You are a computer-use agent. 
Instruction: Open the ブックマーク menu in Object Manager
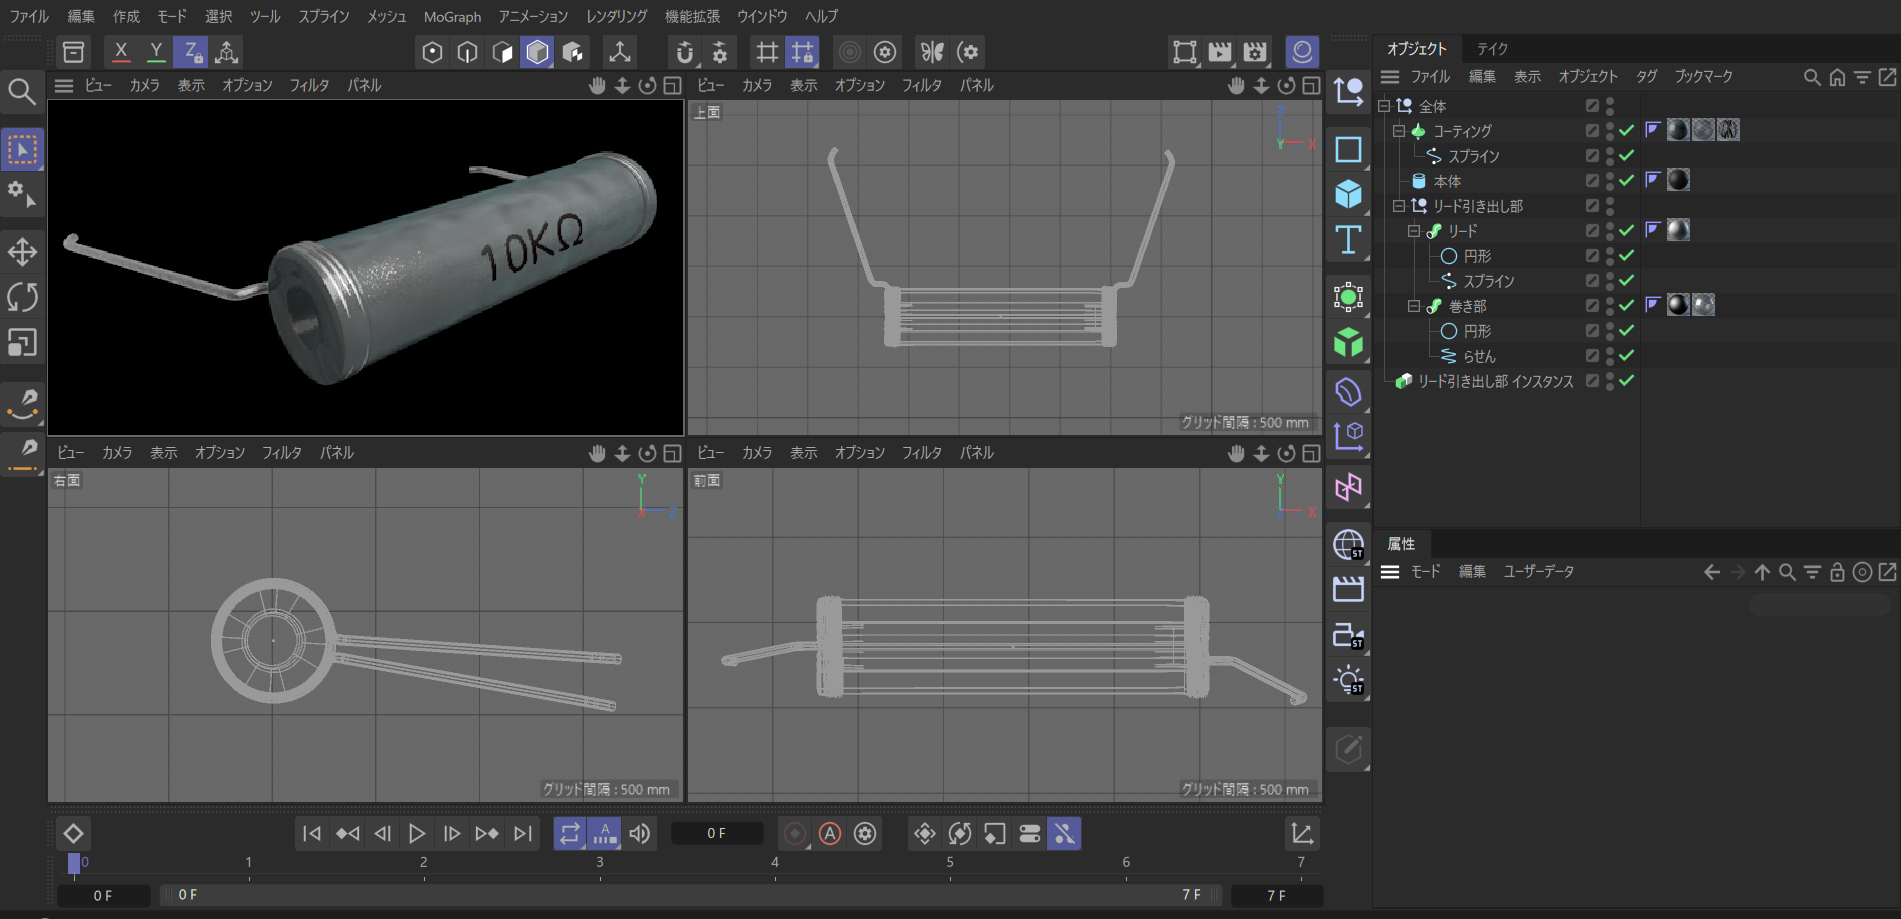[1703, 77]
